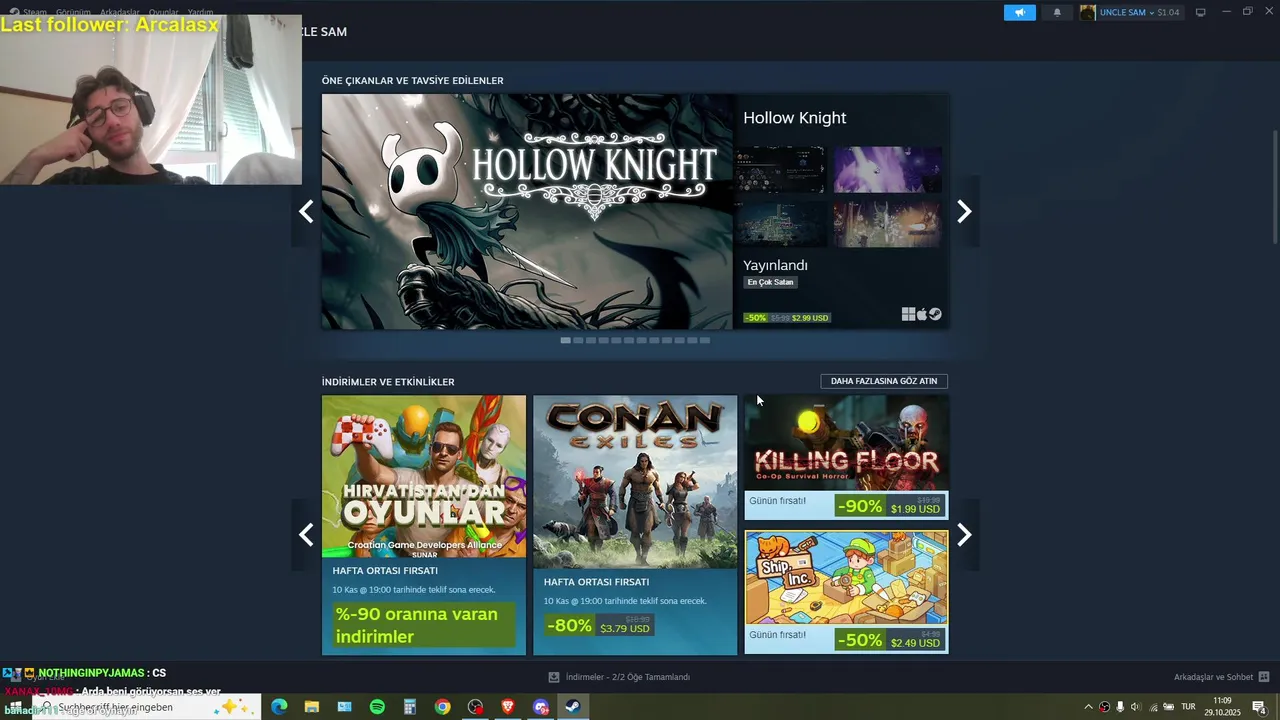Open the Ship Inc. daily deal

[x=846, y=592]
